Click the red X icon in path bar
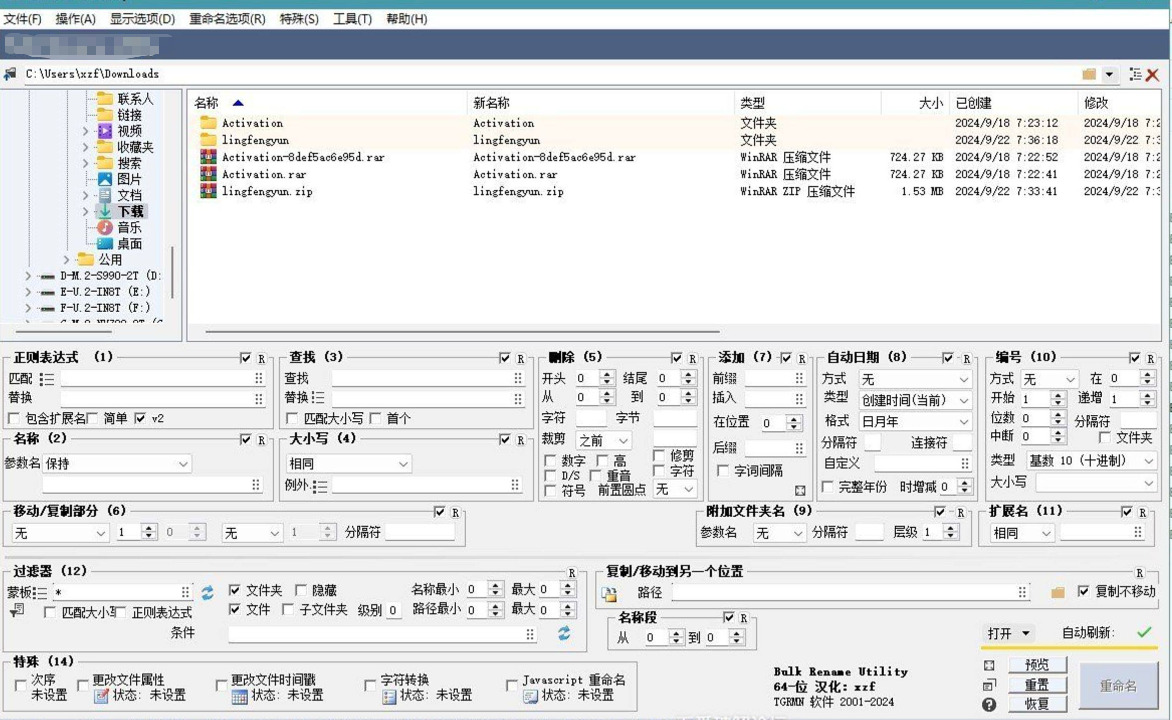The height and width of the screenshot is (720, 1172). point(1153,75)
